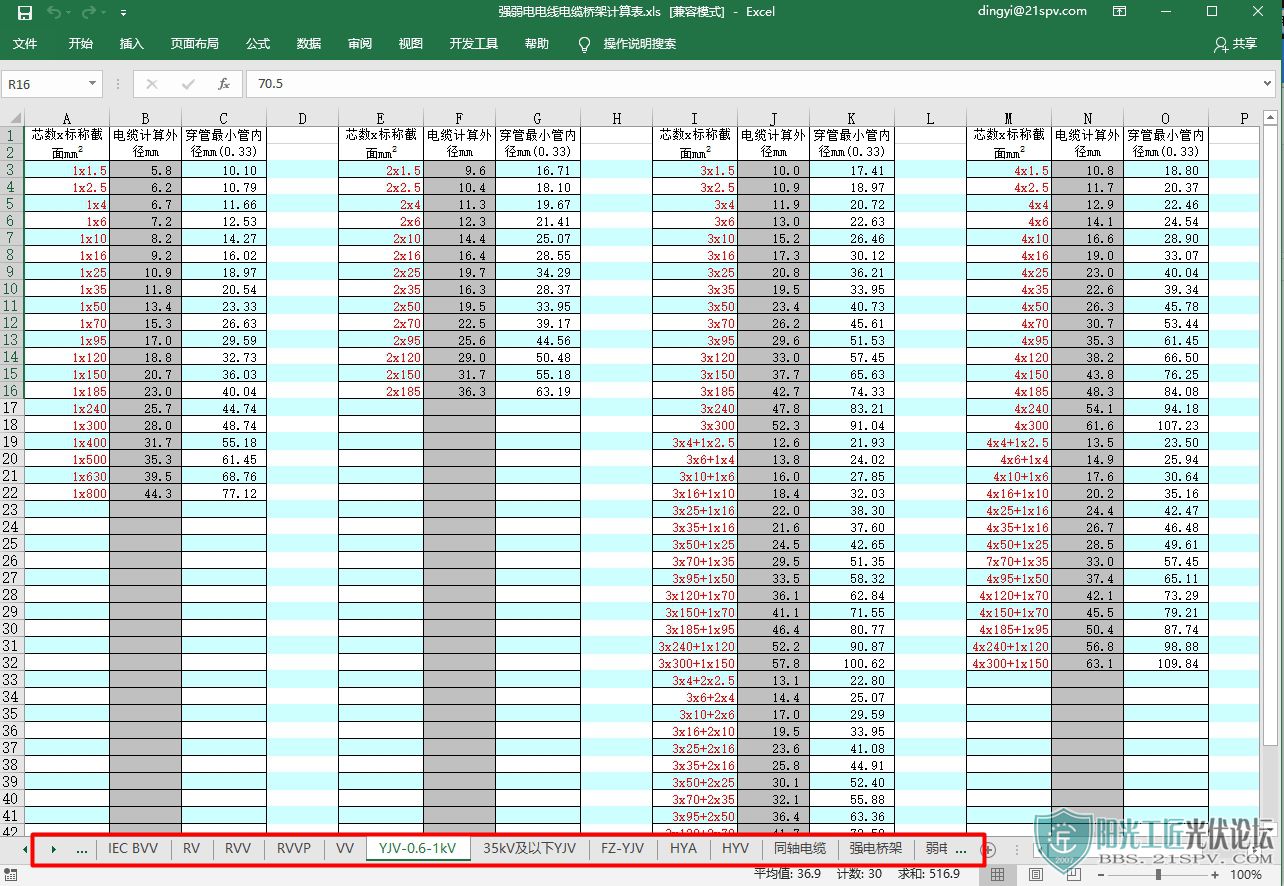
Task: Click the Name Box showing R16
Action: point(44,85)
